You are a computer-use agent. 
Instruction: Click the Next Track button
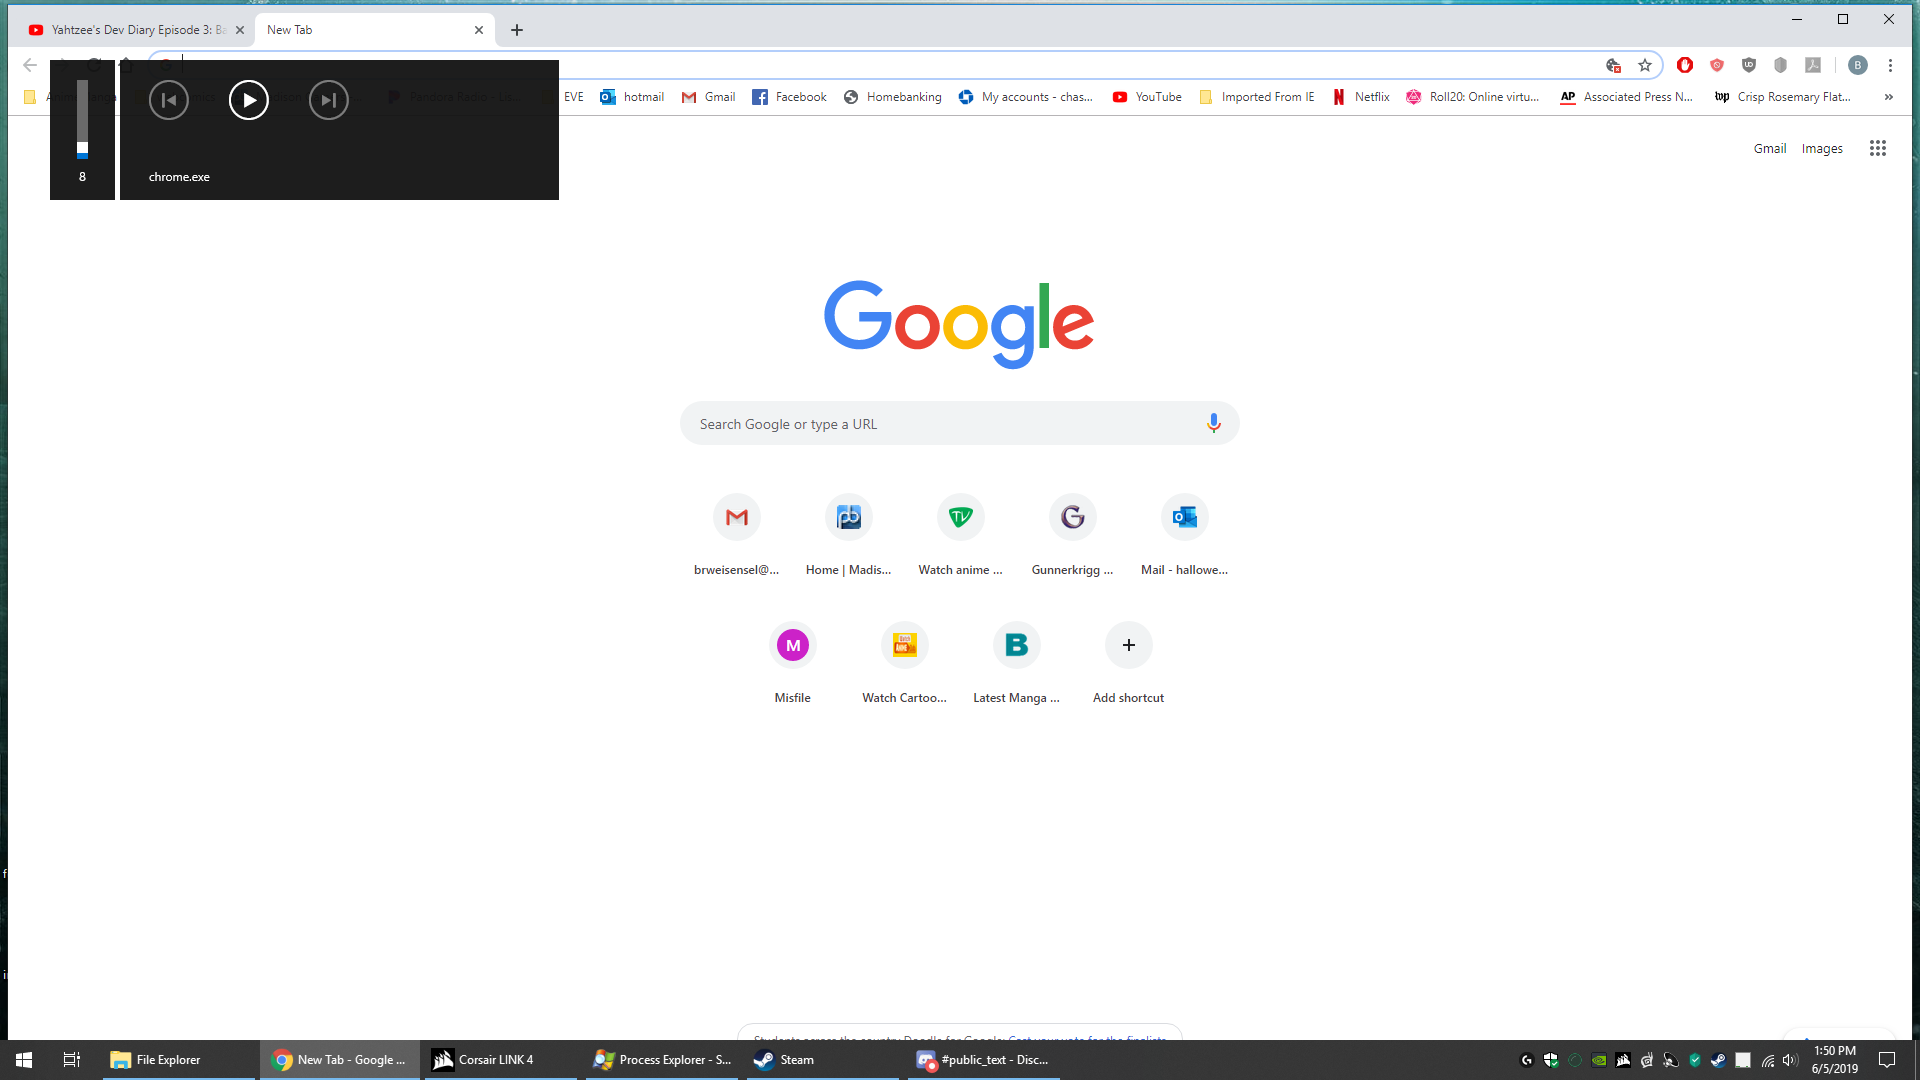coord(328,99)
